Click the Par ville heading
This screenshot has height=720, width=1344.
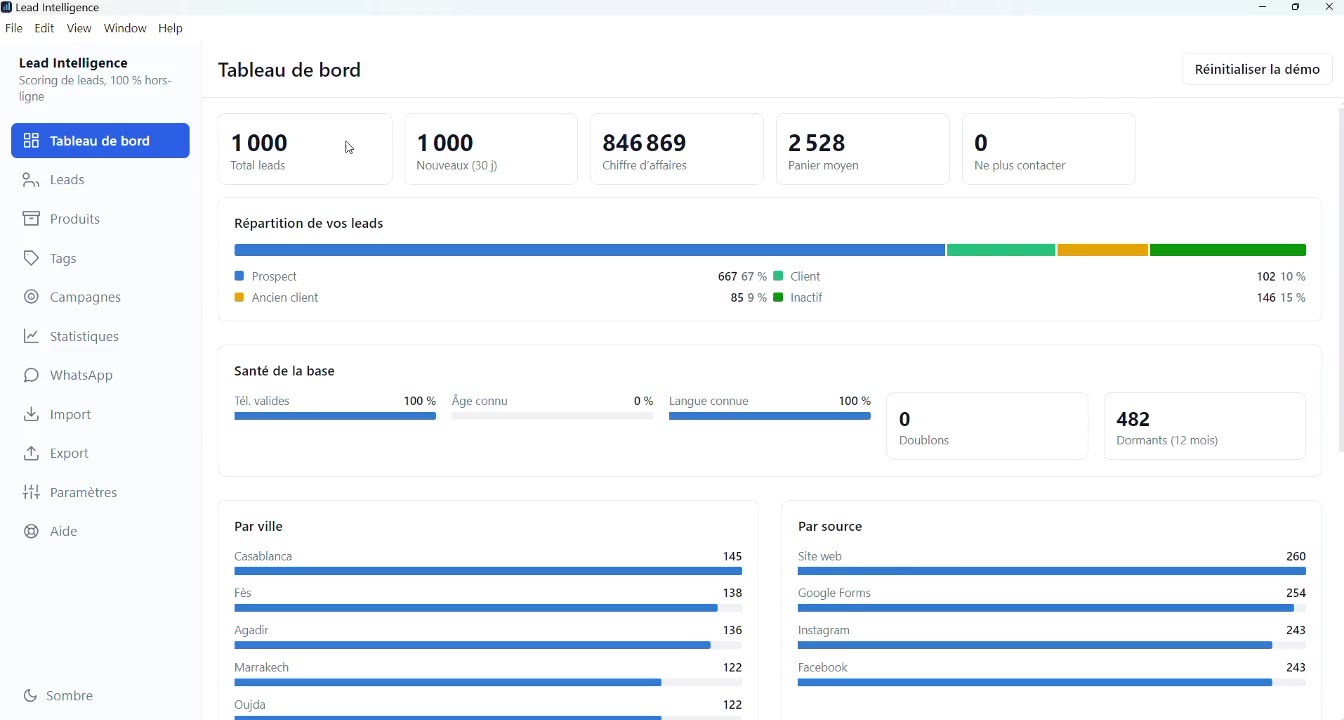point(258,526)
